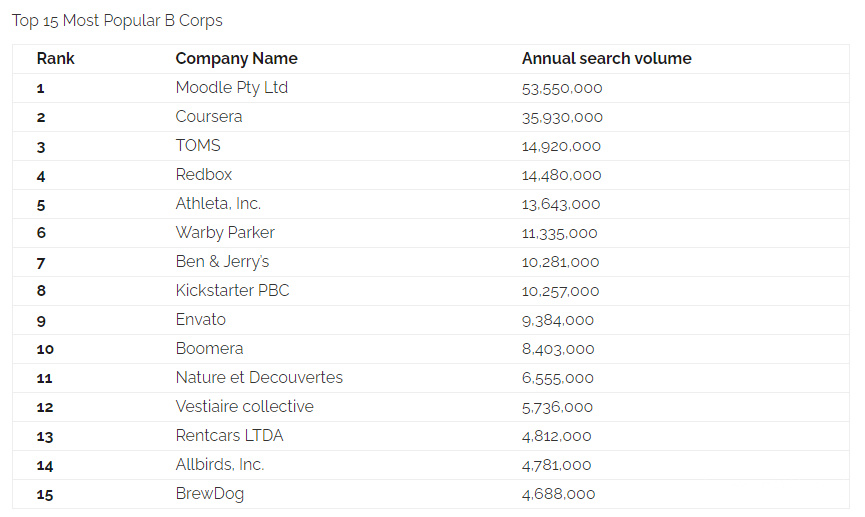Select the Redbox row name
865x517 pixels.
point(204,174)
